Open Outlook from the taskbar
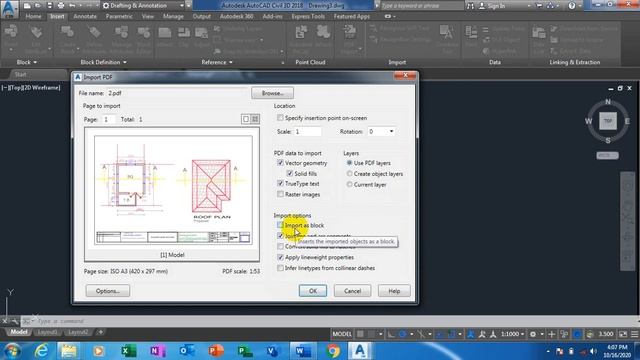640x360 pixels. click(x=187, y=351)
